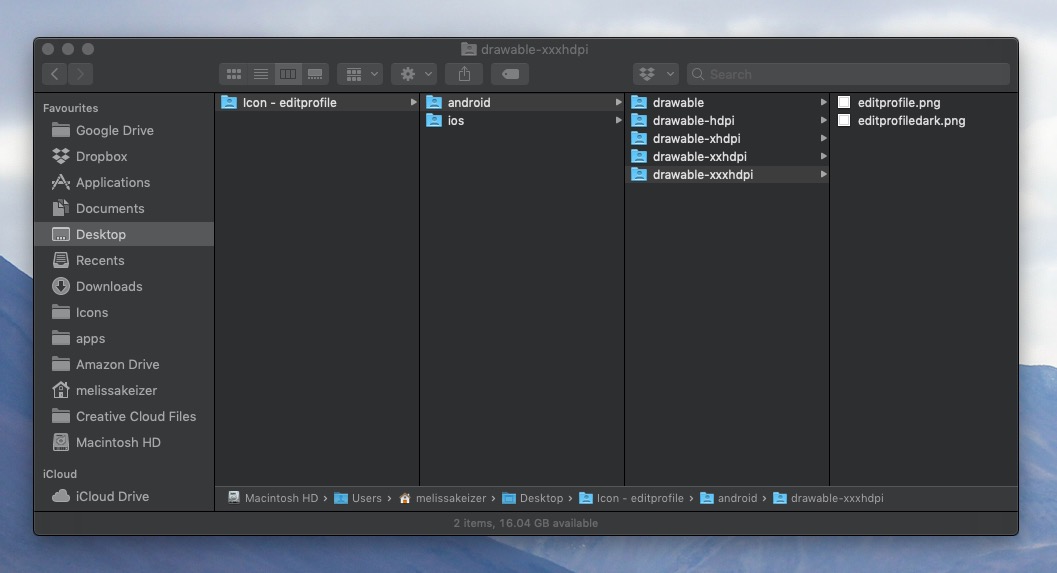Screen dimensions: 1057x573
Task: Open the group-by arrangement dropdown
Action: pyautogui.click(x=361, y=74)
